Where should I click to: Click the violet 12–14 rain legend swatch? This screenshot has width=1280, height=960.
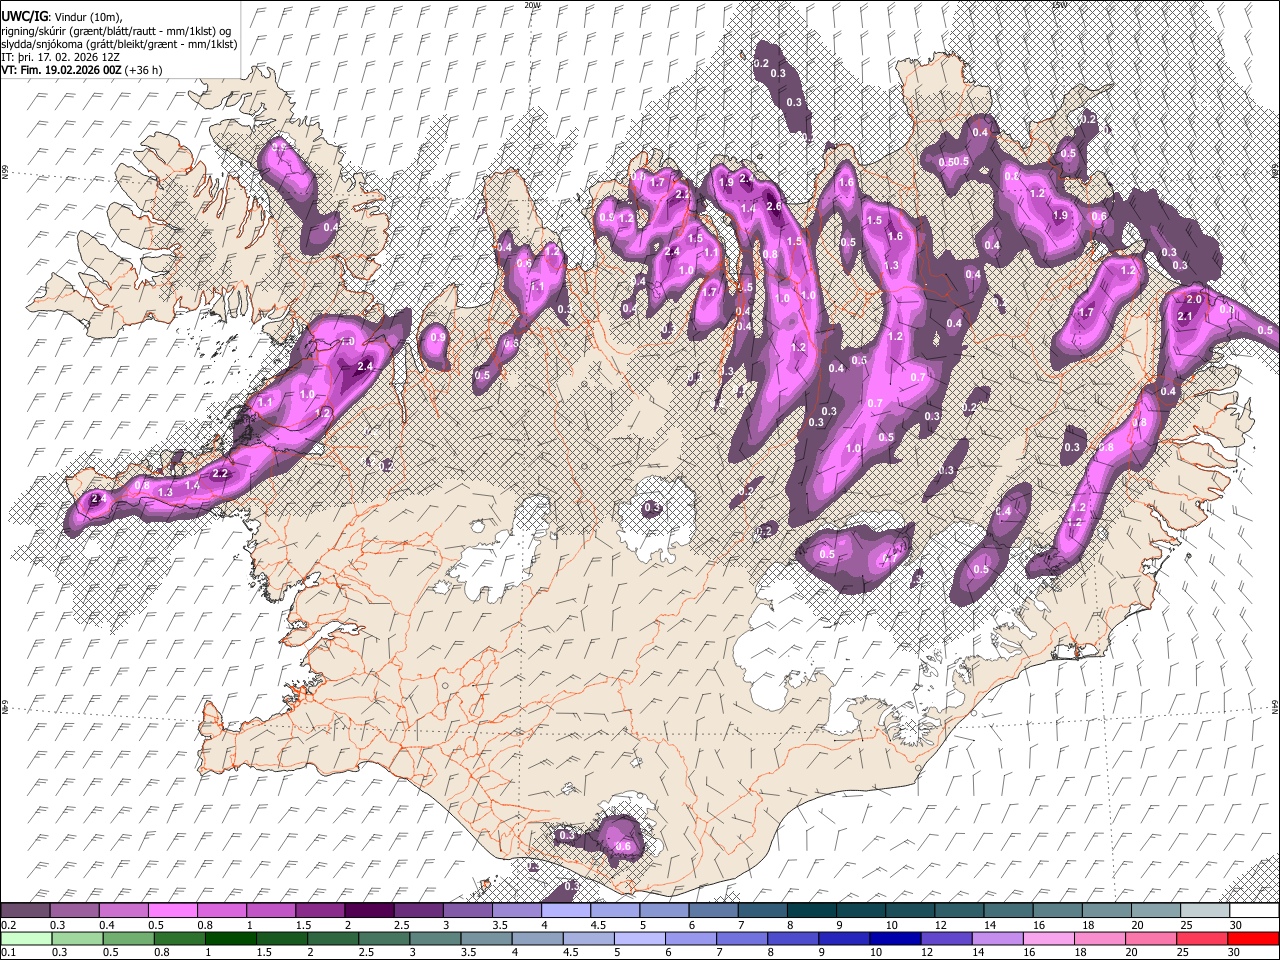tap(946, 938)
